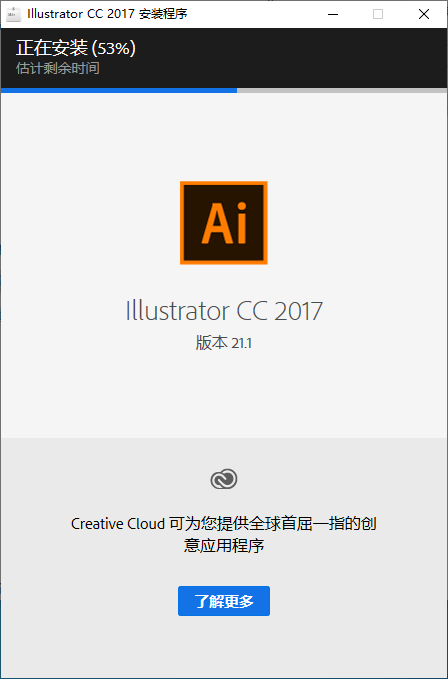Click the gray unfilled part of progress bar
This screenshot has height=679, width=448.
342,91
